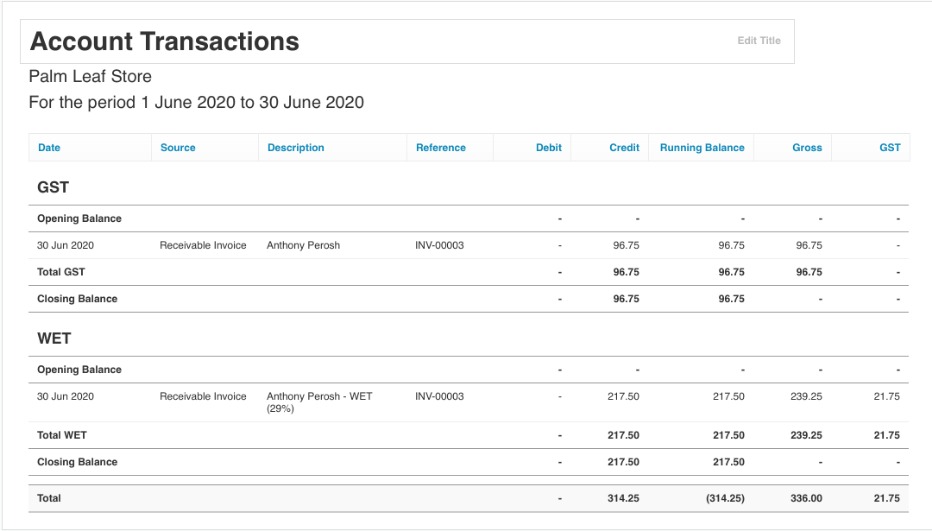Click the Credit column header

click(x=624, y=148)
